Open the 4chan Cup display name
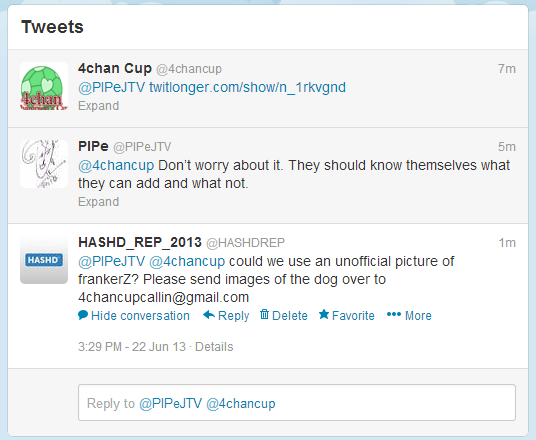The height and width of the screenshot is (440, 536). [x=115, y=68]
